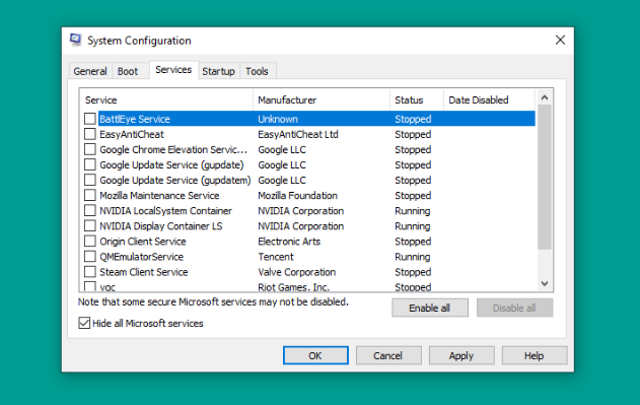Image resolution: width=640 pixels, height=405 pixels.
Task: Tick Google Chrome Elevation Service checkbox
Action: (x=90, y=149)
